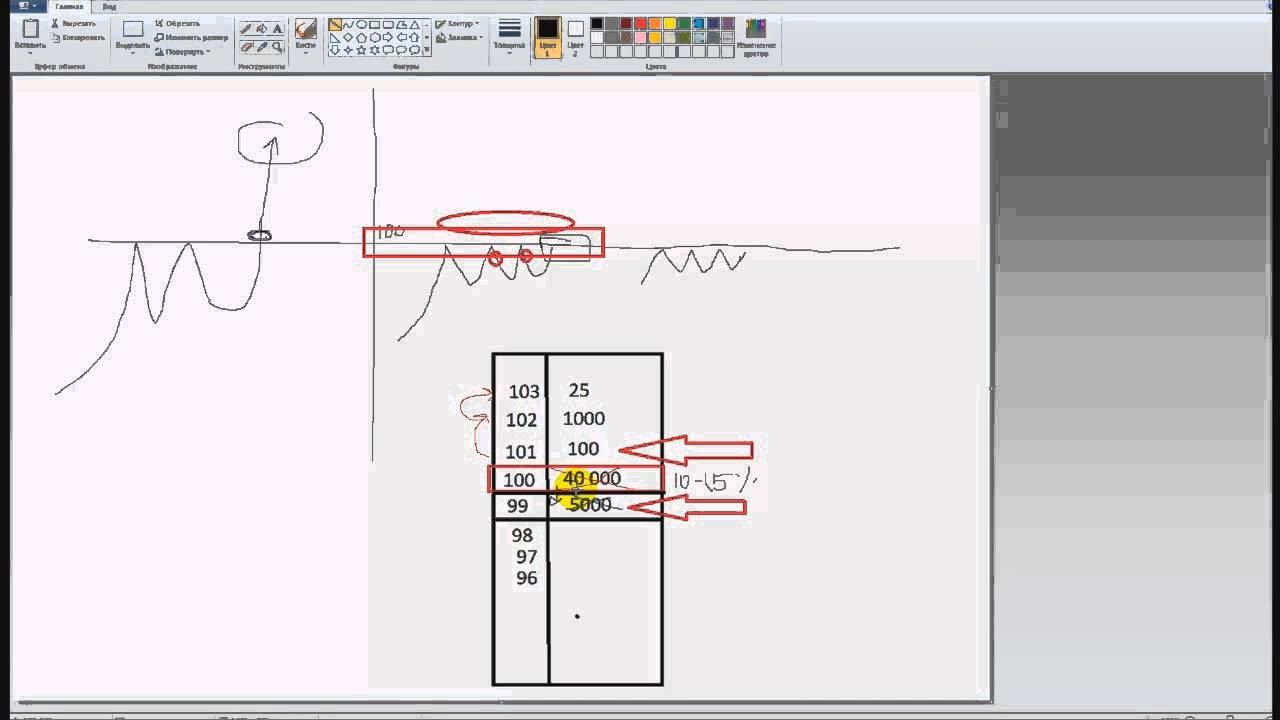
Task: Select the Fill with color bucket tool
Action: coord(262,29)
